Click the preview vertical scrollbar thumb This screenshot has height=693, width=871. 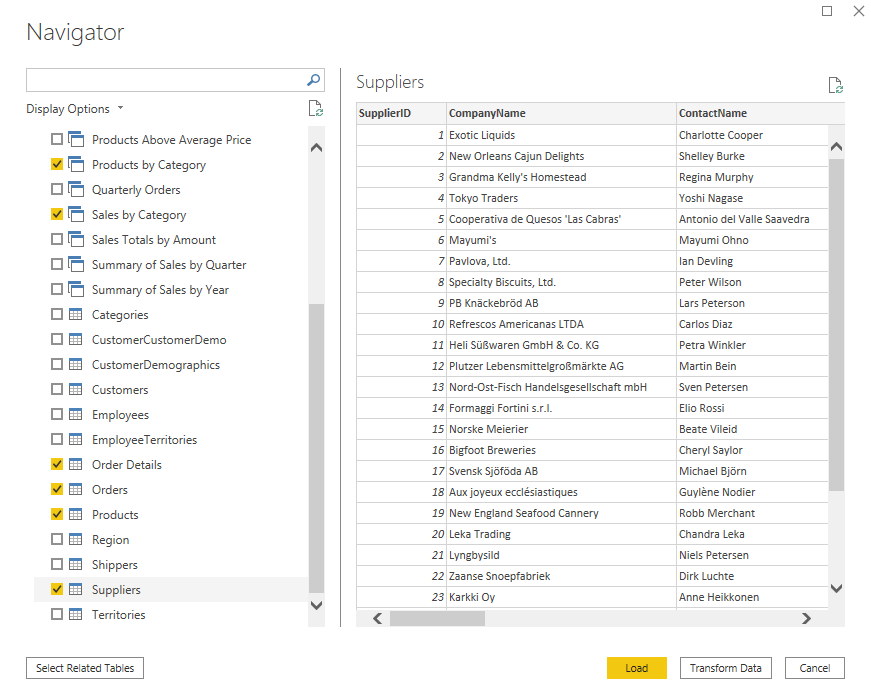point(837,325)
